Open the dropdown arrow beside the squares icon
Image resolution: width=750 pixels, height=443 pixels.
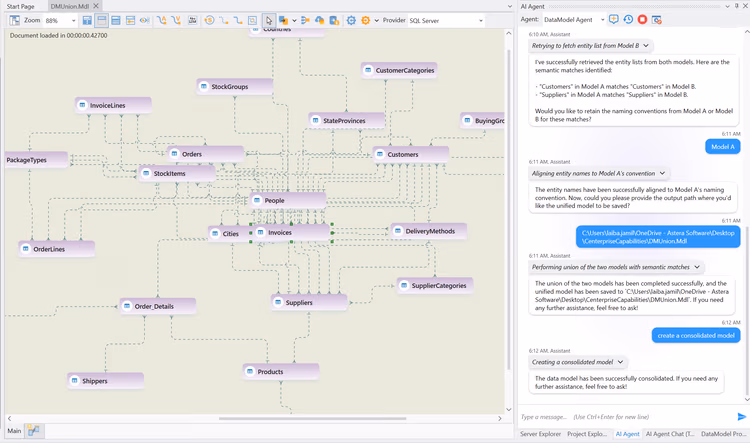coord(294,21)
